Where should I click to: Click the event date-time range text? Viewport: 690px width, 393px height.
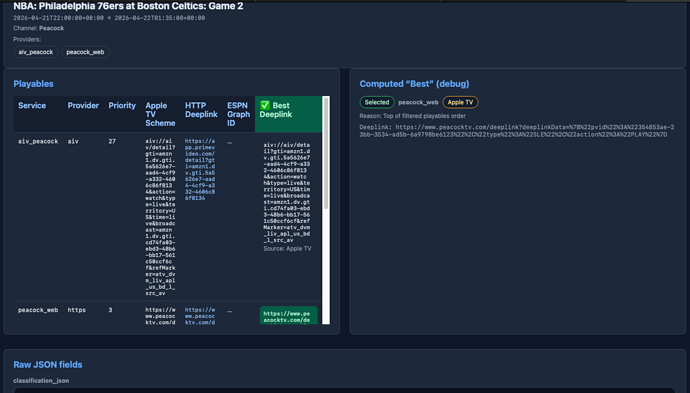tap(109, 18)
